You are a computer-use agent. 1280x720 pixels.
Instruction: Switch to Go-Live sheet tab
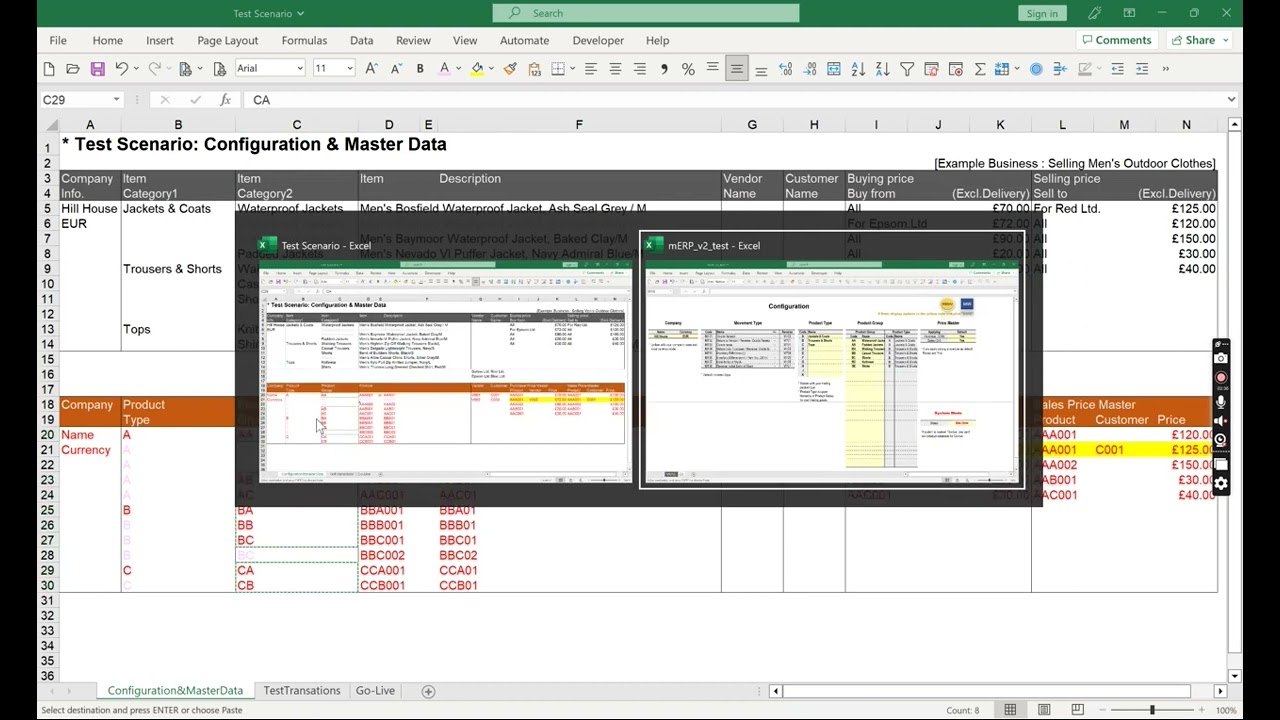pyautogui.click(x=375, y=691)
